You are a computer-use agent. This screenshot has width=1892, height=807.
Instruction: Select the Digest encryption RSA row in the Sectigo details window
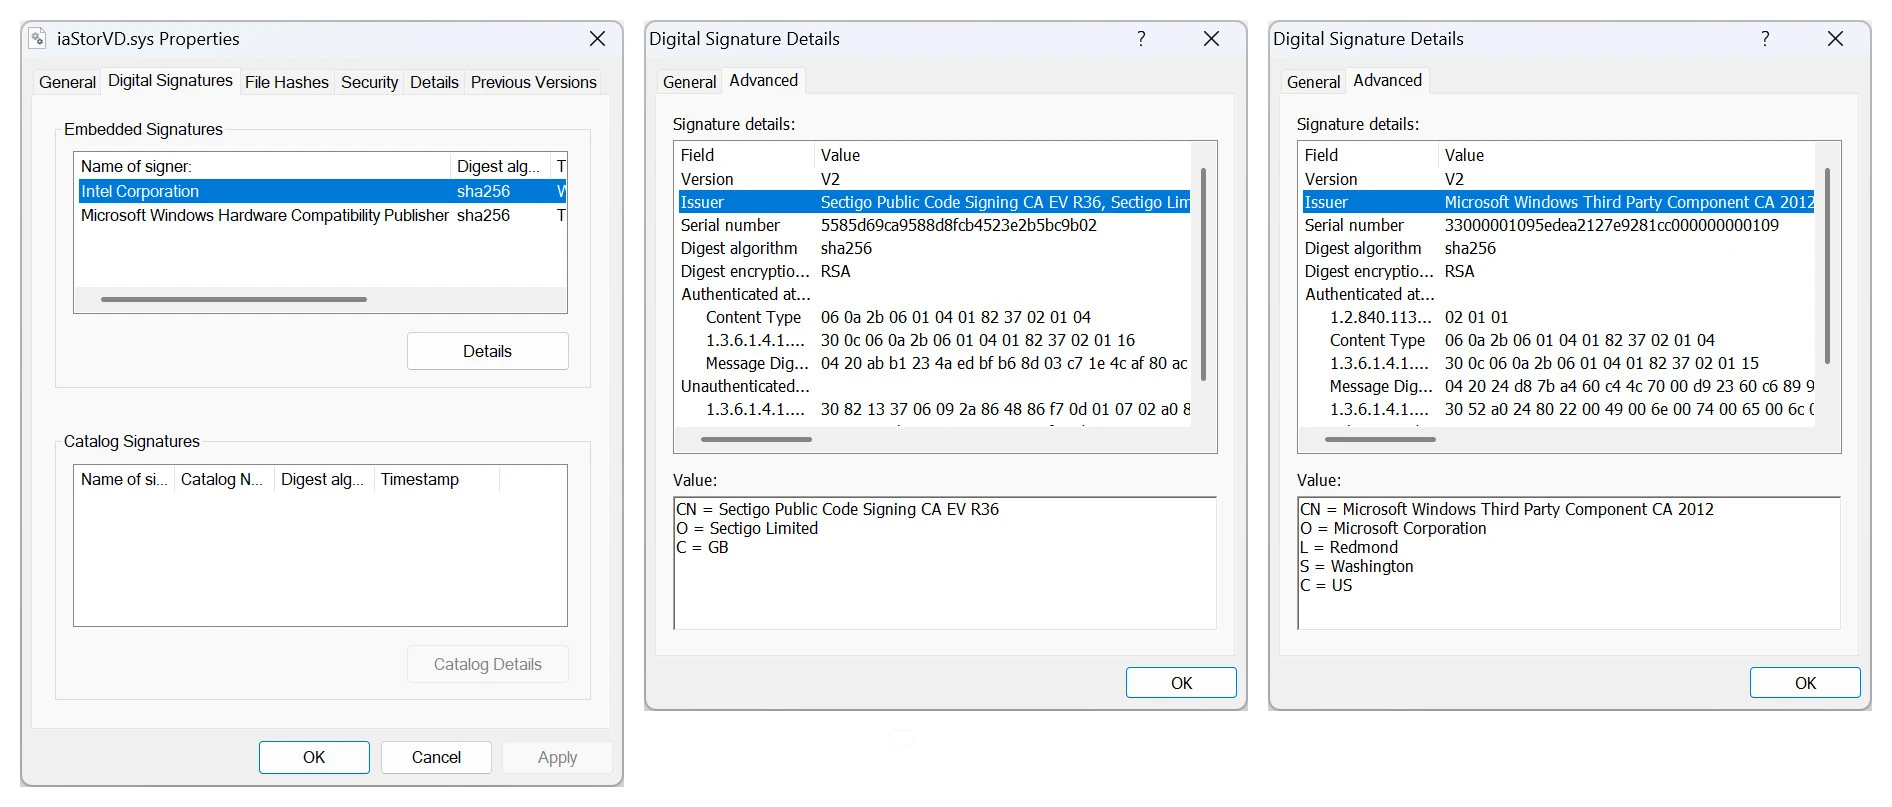click(x=934, y=271)
